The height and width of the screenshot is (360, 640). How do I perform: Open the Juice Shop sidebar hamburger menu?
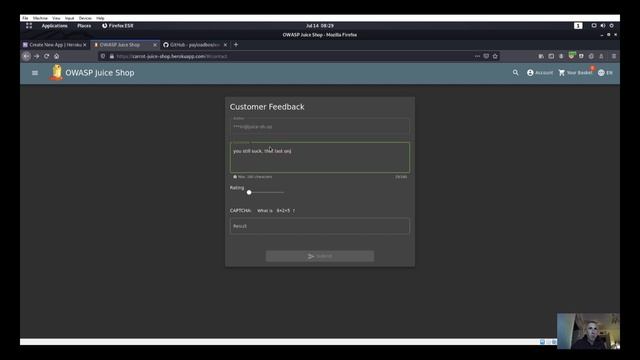coord(35,73)
